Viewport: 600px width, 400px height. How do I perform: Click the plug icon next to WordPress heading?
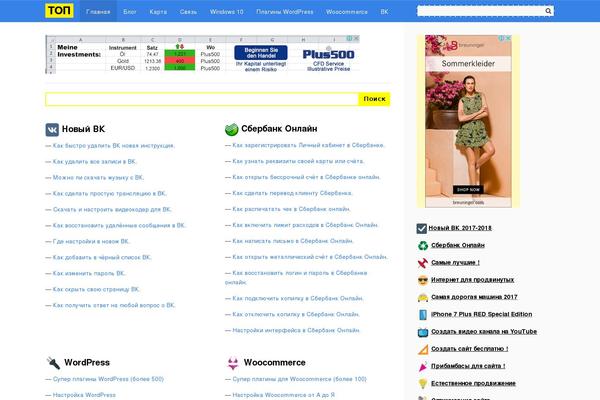coord(53,362)
